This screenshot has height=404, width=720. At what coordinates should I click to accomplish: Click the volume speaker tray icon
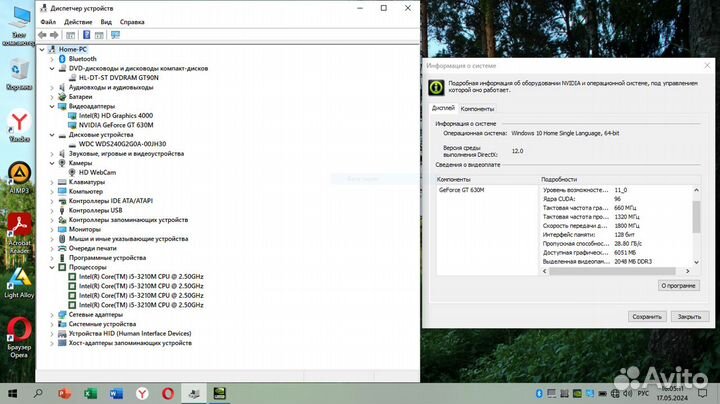(x=628, y=394)
